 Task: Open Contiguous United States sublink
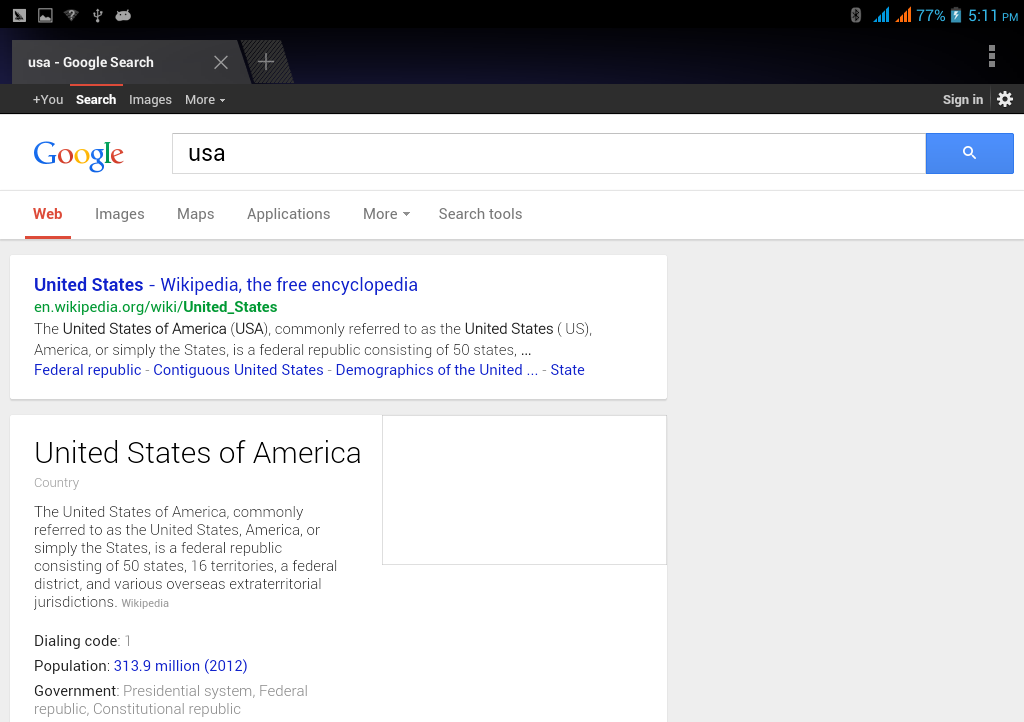point(238,370)
